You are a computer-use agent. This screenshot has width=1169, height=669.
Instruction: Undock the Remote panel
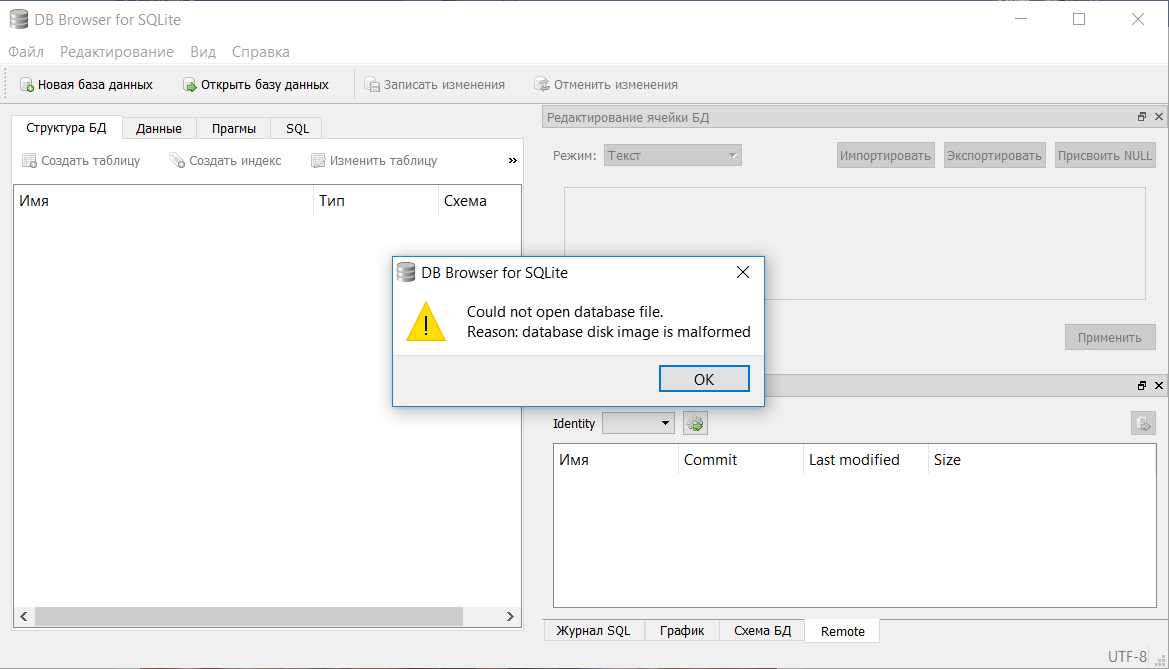[1141, 385]
